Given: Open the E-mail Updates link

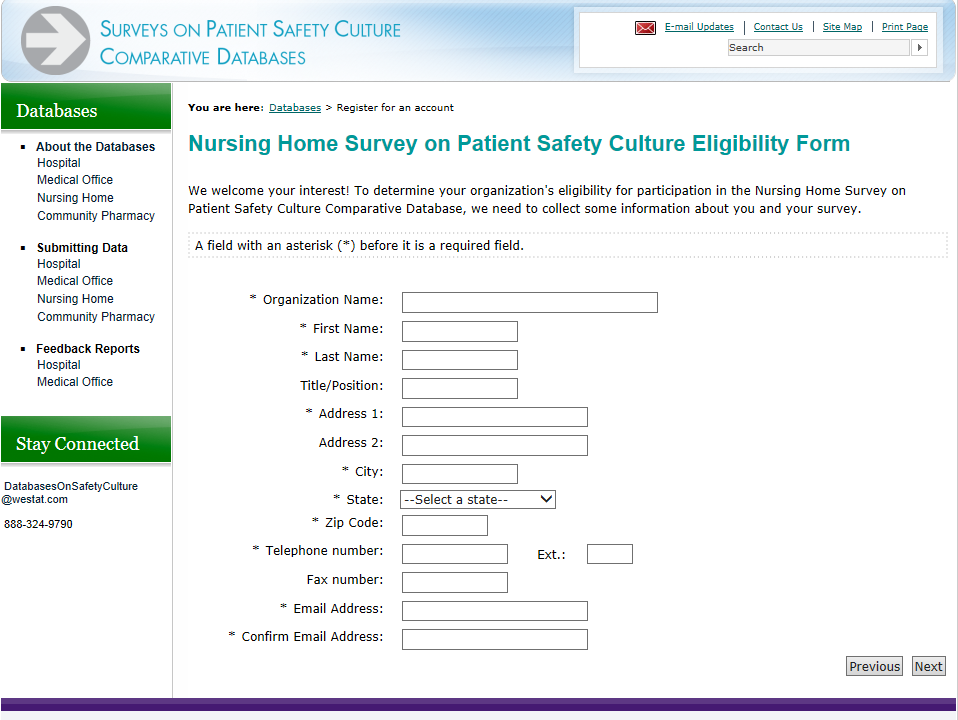Looking at the screenshot, I should 699,27.
